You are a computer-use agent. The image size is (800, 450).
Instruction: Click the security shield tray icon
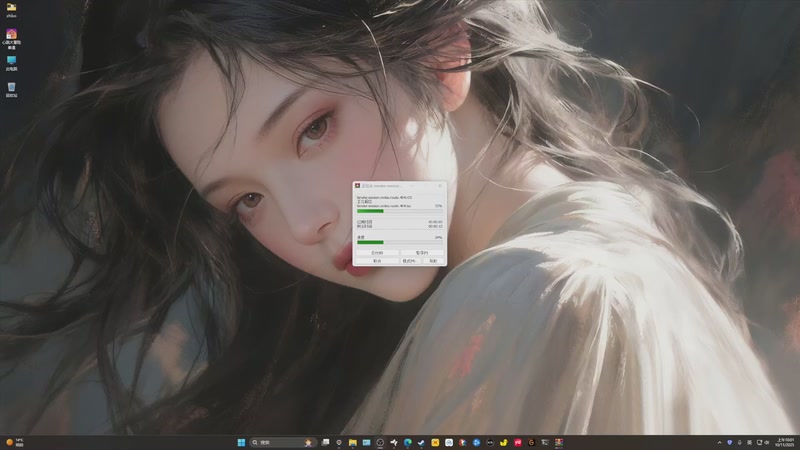click(x=730, y=442)
